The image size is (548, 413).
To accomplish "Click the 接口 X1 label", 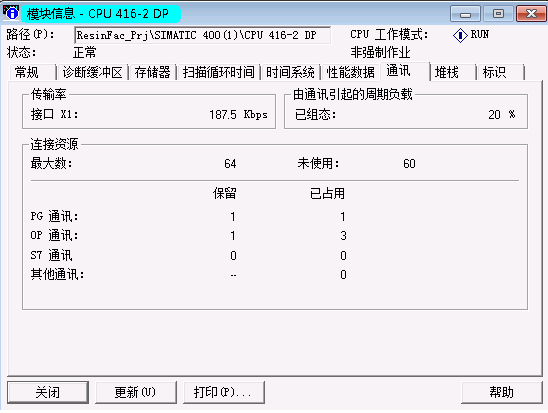I will click(55, 114).
